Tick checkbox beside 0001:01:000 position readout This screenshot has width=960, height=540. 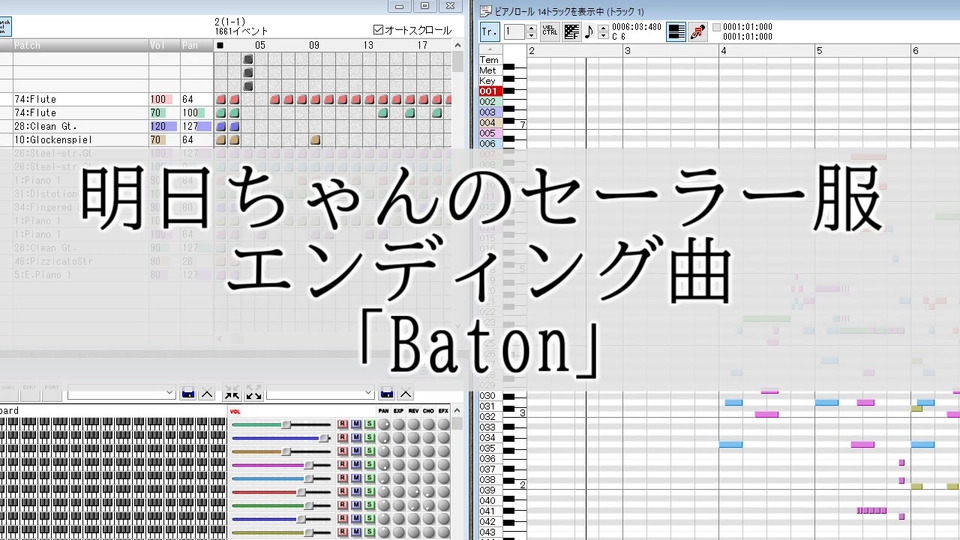point(716,28)
